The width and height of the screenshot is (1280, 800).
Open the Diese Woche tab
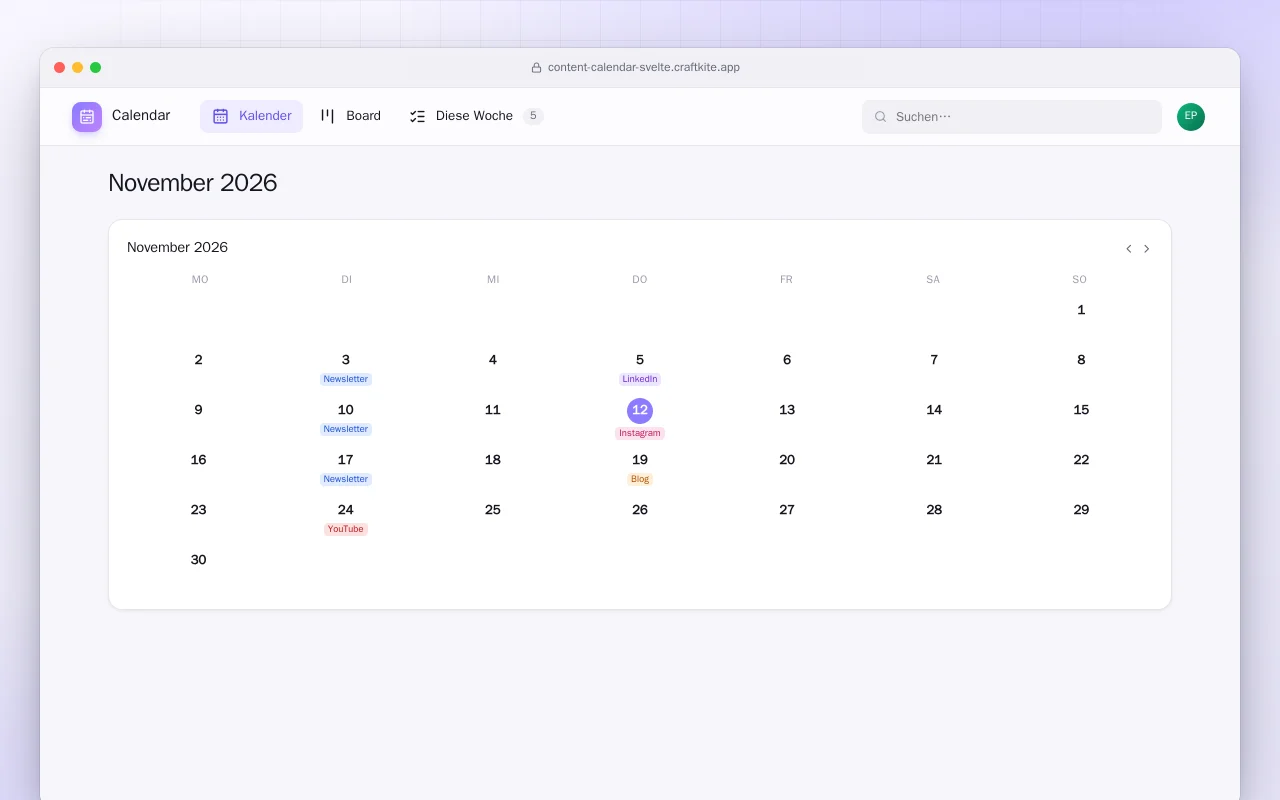475,116
